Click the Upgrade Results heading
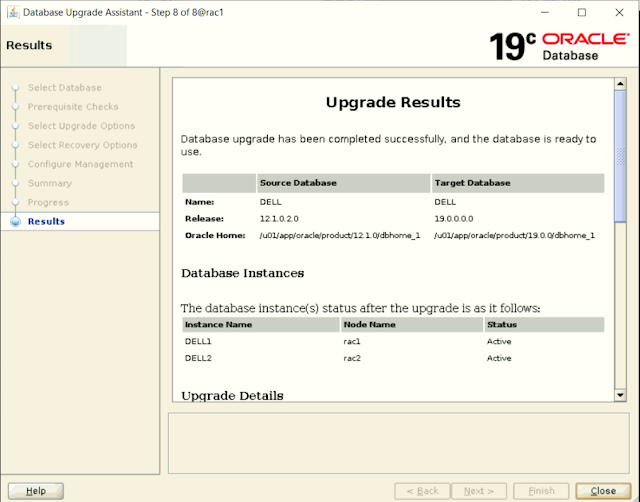The image size is (640, 502). [393, 102]
